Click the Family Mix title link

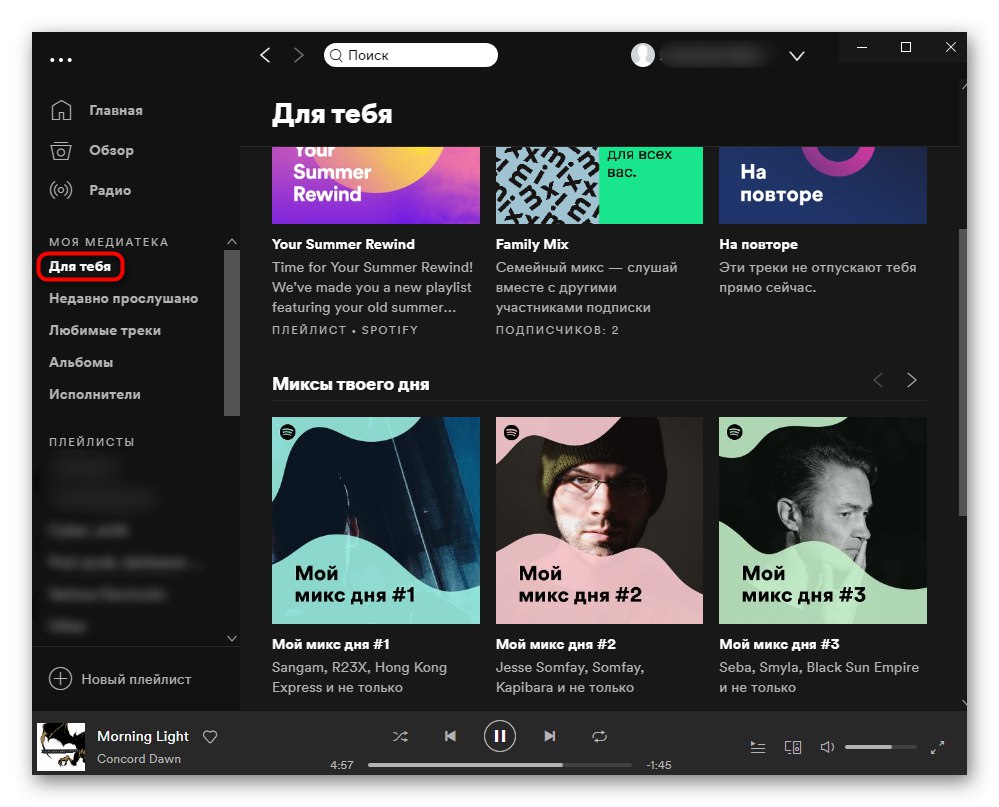pyautogui.click(x=532, y=245)
